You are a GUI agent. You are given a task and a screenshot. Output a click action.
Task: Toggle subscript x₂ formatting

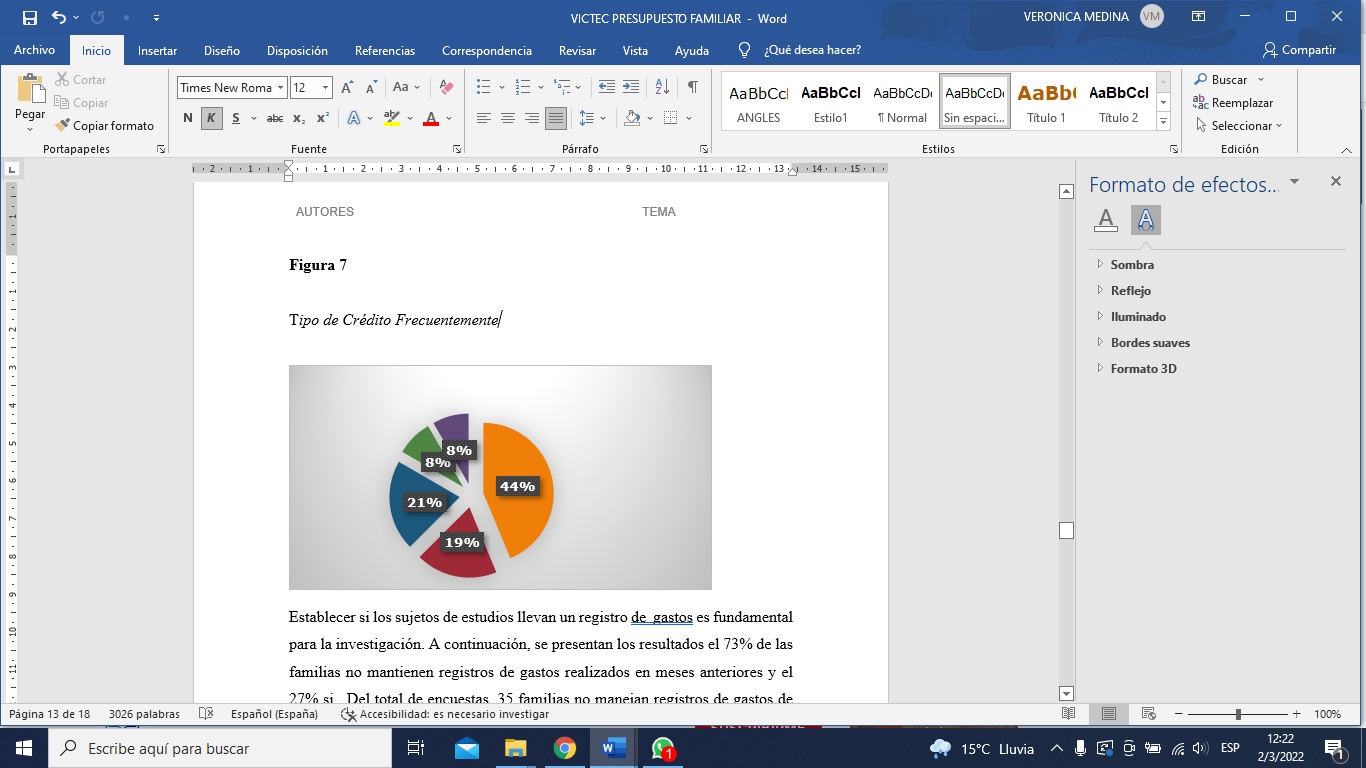click(299, 118)
